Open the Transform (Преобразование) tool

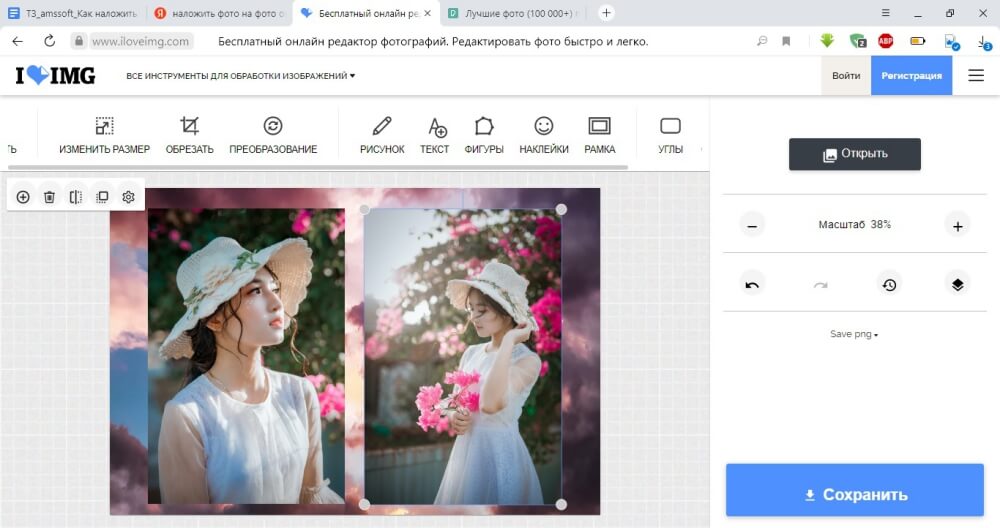click(273, 135)
